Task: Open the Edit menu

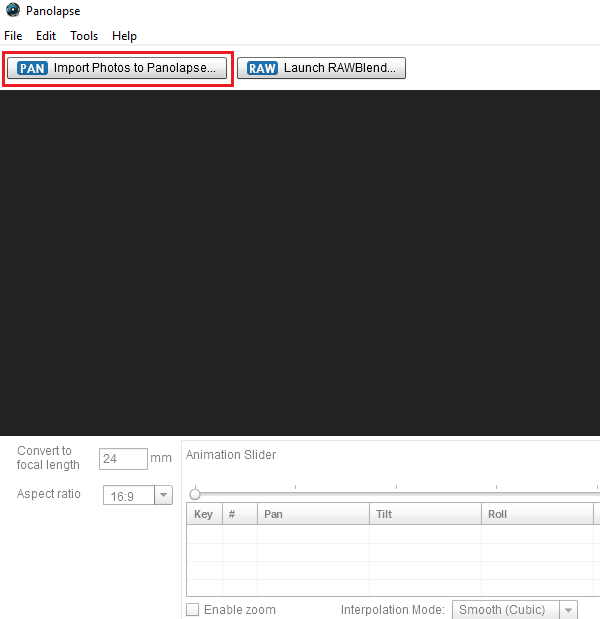Action: coord(46,36)
